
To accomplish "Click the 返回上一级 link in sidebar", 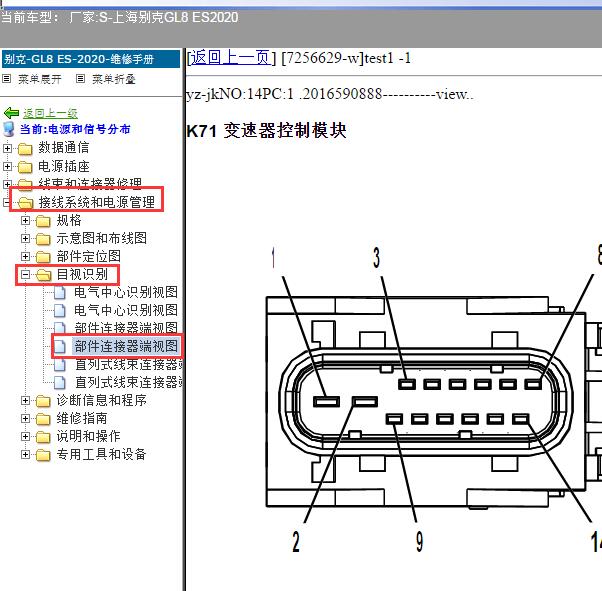I will coord(50,113).
